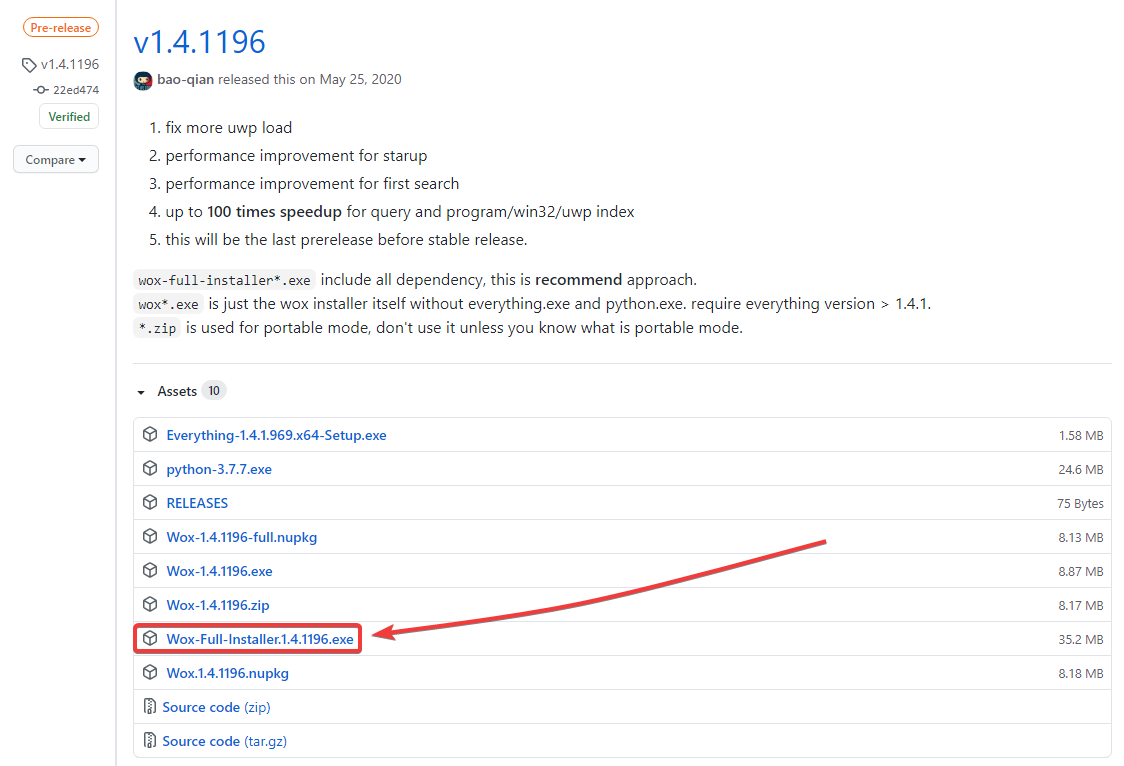
Task: Download Wox-Full-Installer.1.4.1196.exe
Action: tap(259, 639)
